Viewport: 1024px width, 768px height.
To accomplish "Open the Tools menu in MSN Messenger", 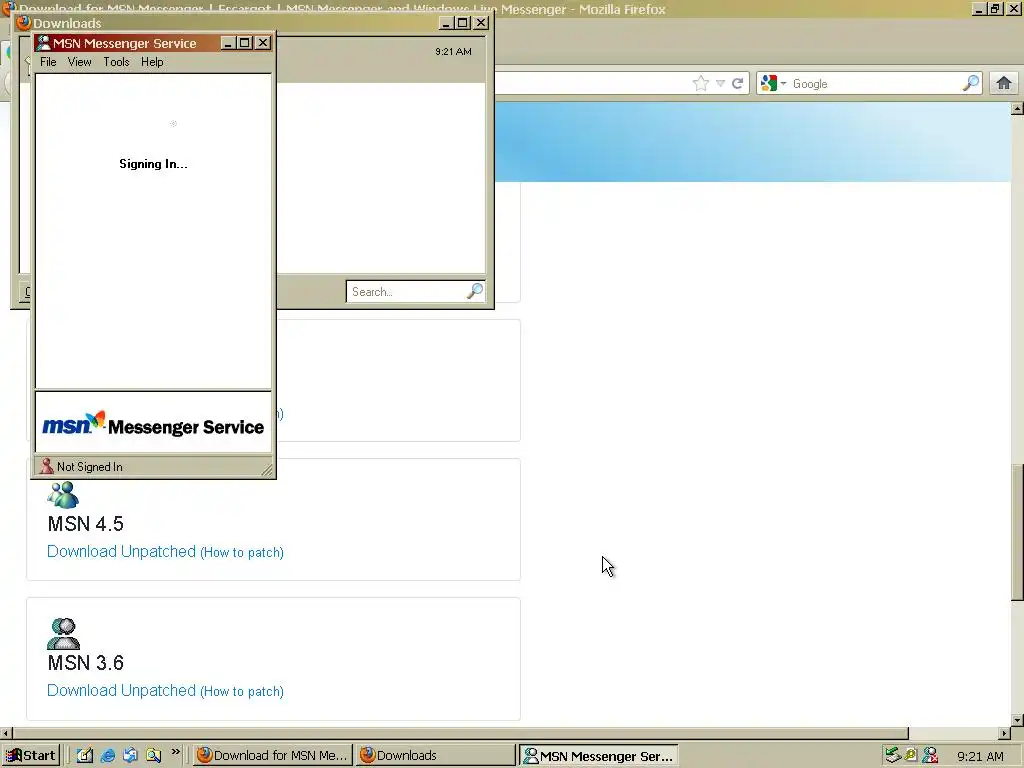I will coord(116,62).
